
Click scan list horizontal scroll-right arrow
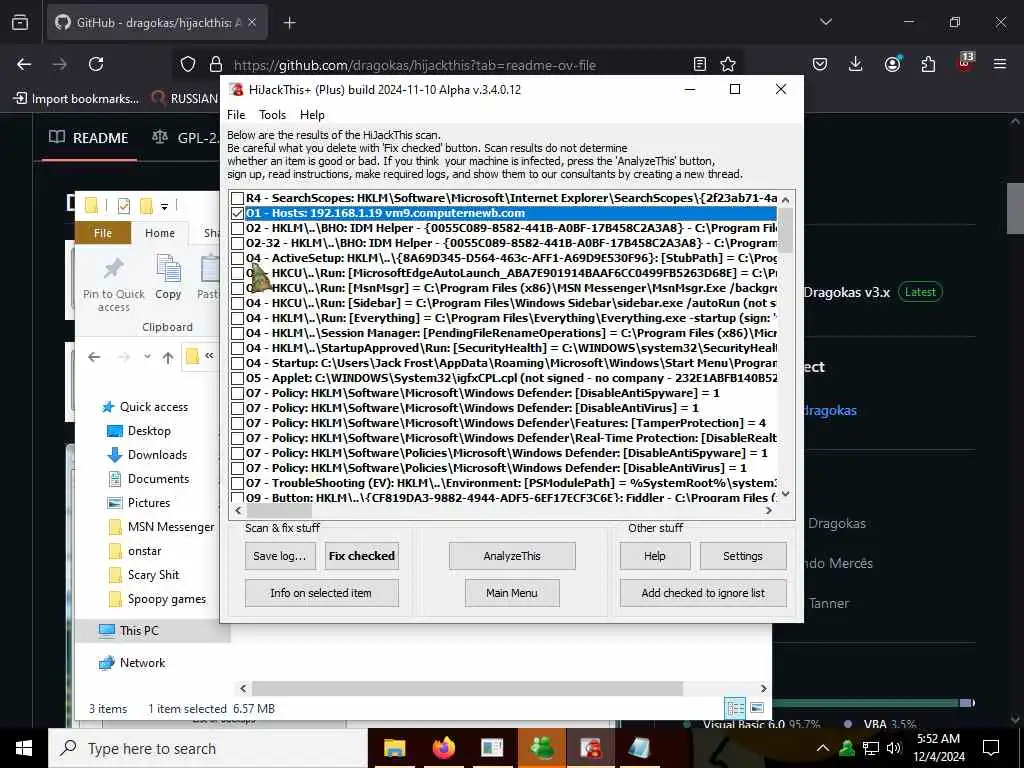point(769,511)
